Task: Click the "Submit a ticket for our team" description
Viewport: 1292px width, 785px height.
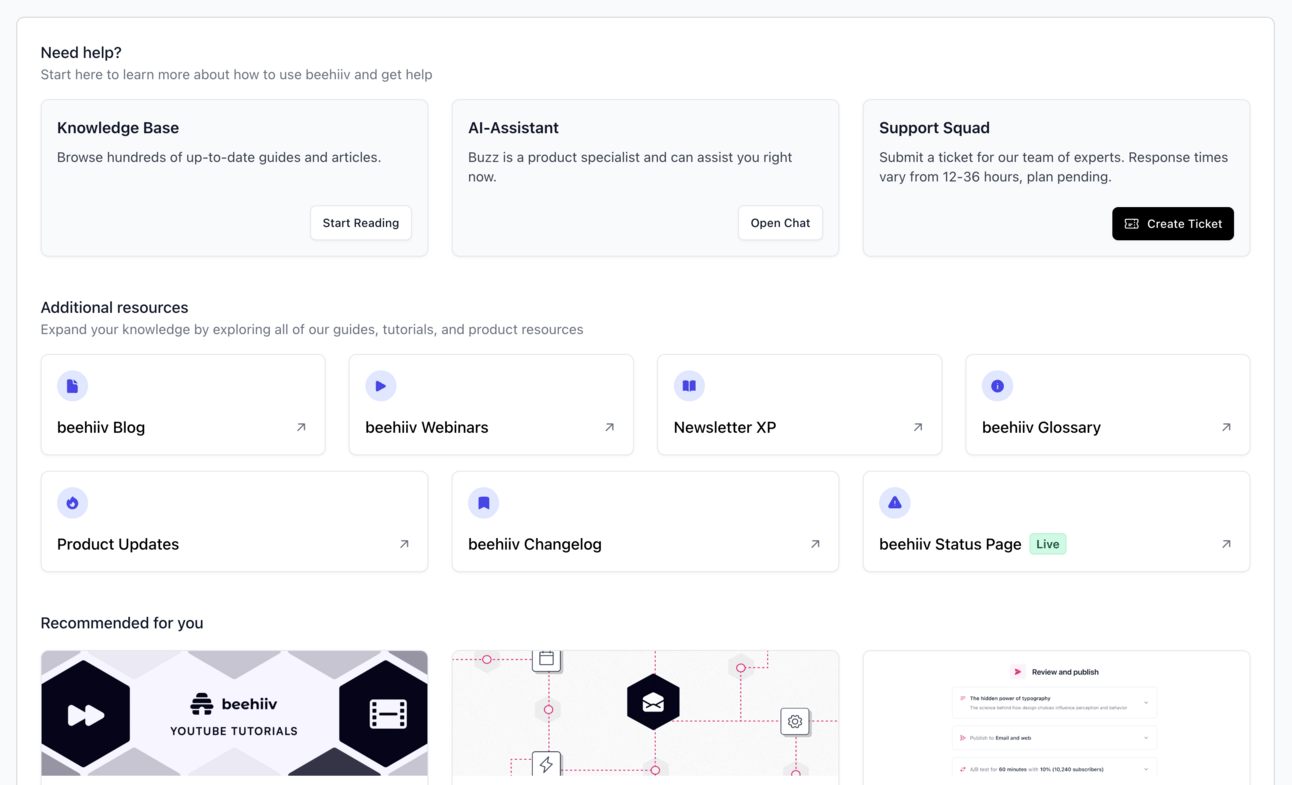Action: point(1053,167)
